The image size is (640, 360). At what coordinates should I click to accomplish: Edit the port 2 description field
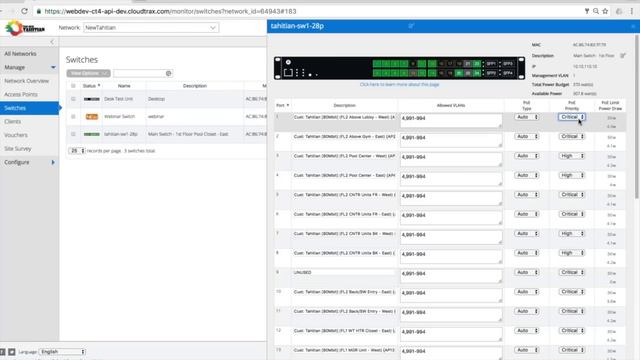344,137
